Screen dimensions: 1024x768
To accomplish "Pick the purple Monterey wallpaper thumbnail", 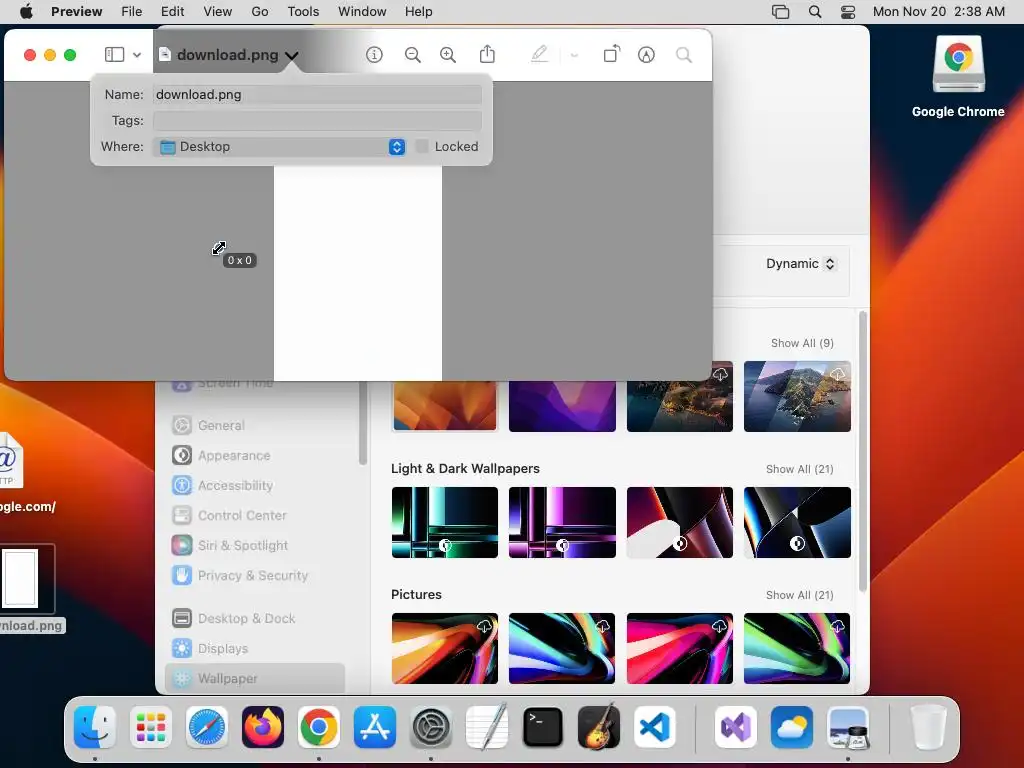I will pyautogui.click(x=562, y=406).
